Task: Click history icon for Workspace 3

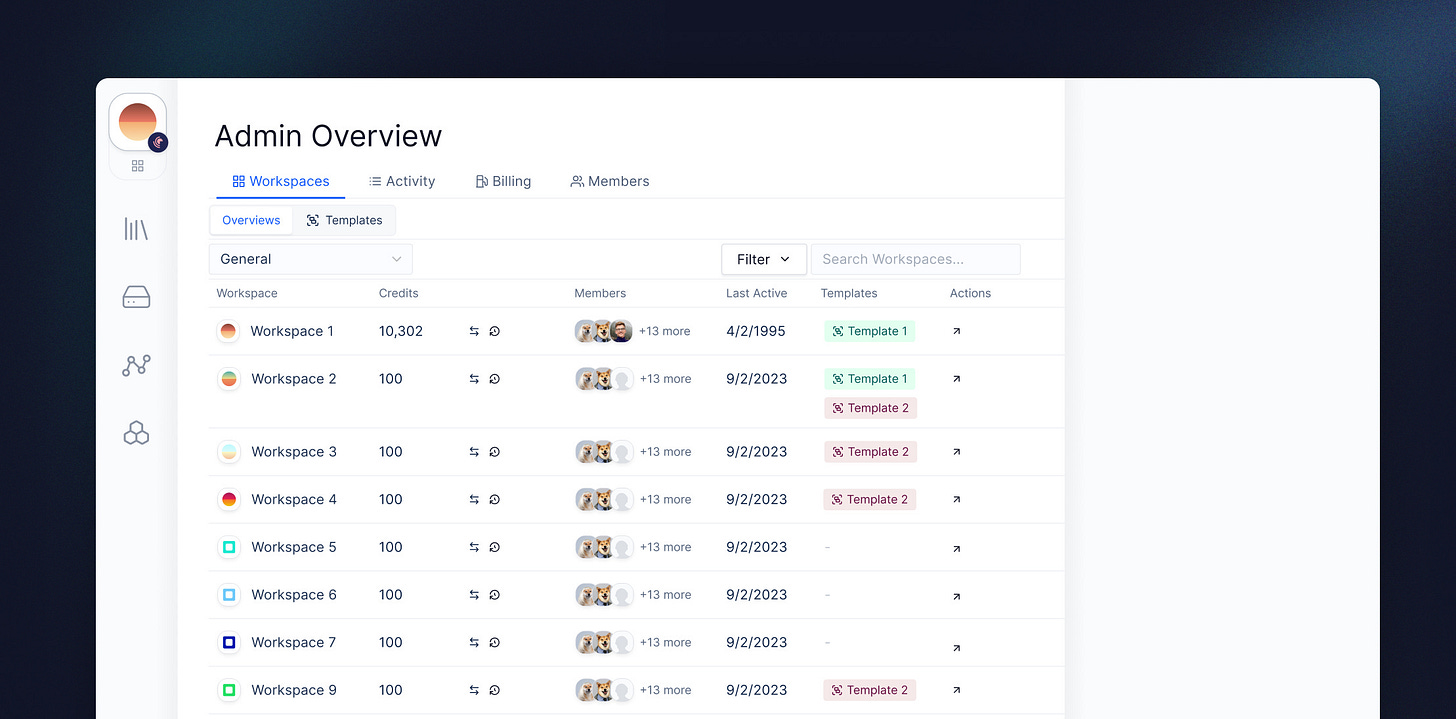Action: pos(494,452)
